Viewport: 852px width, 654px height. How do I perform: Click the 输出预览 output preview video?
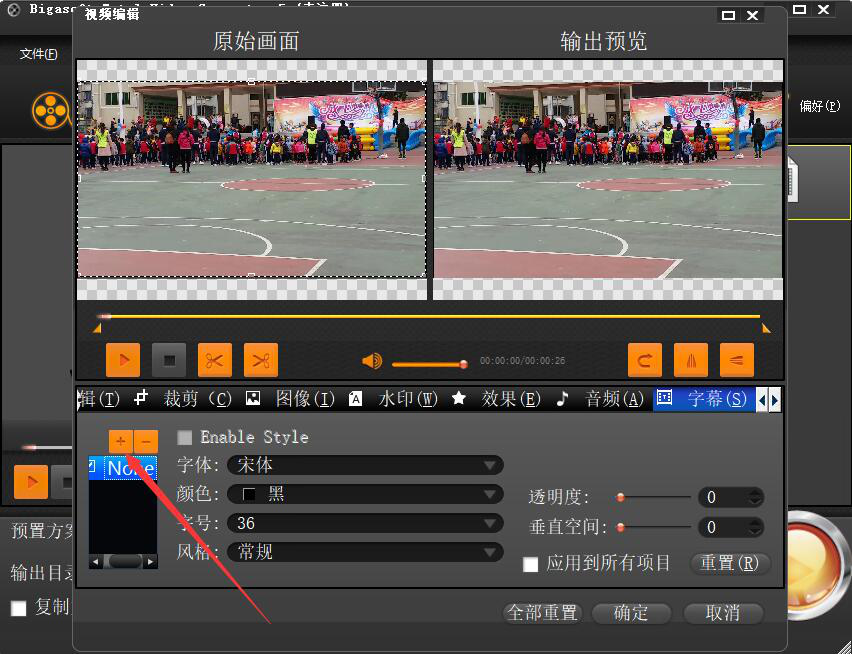[x=608, y=179]
